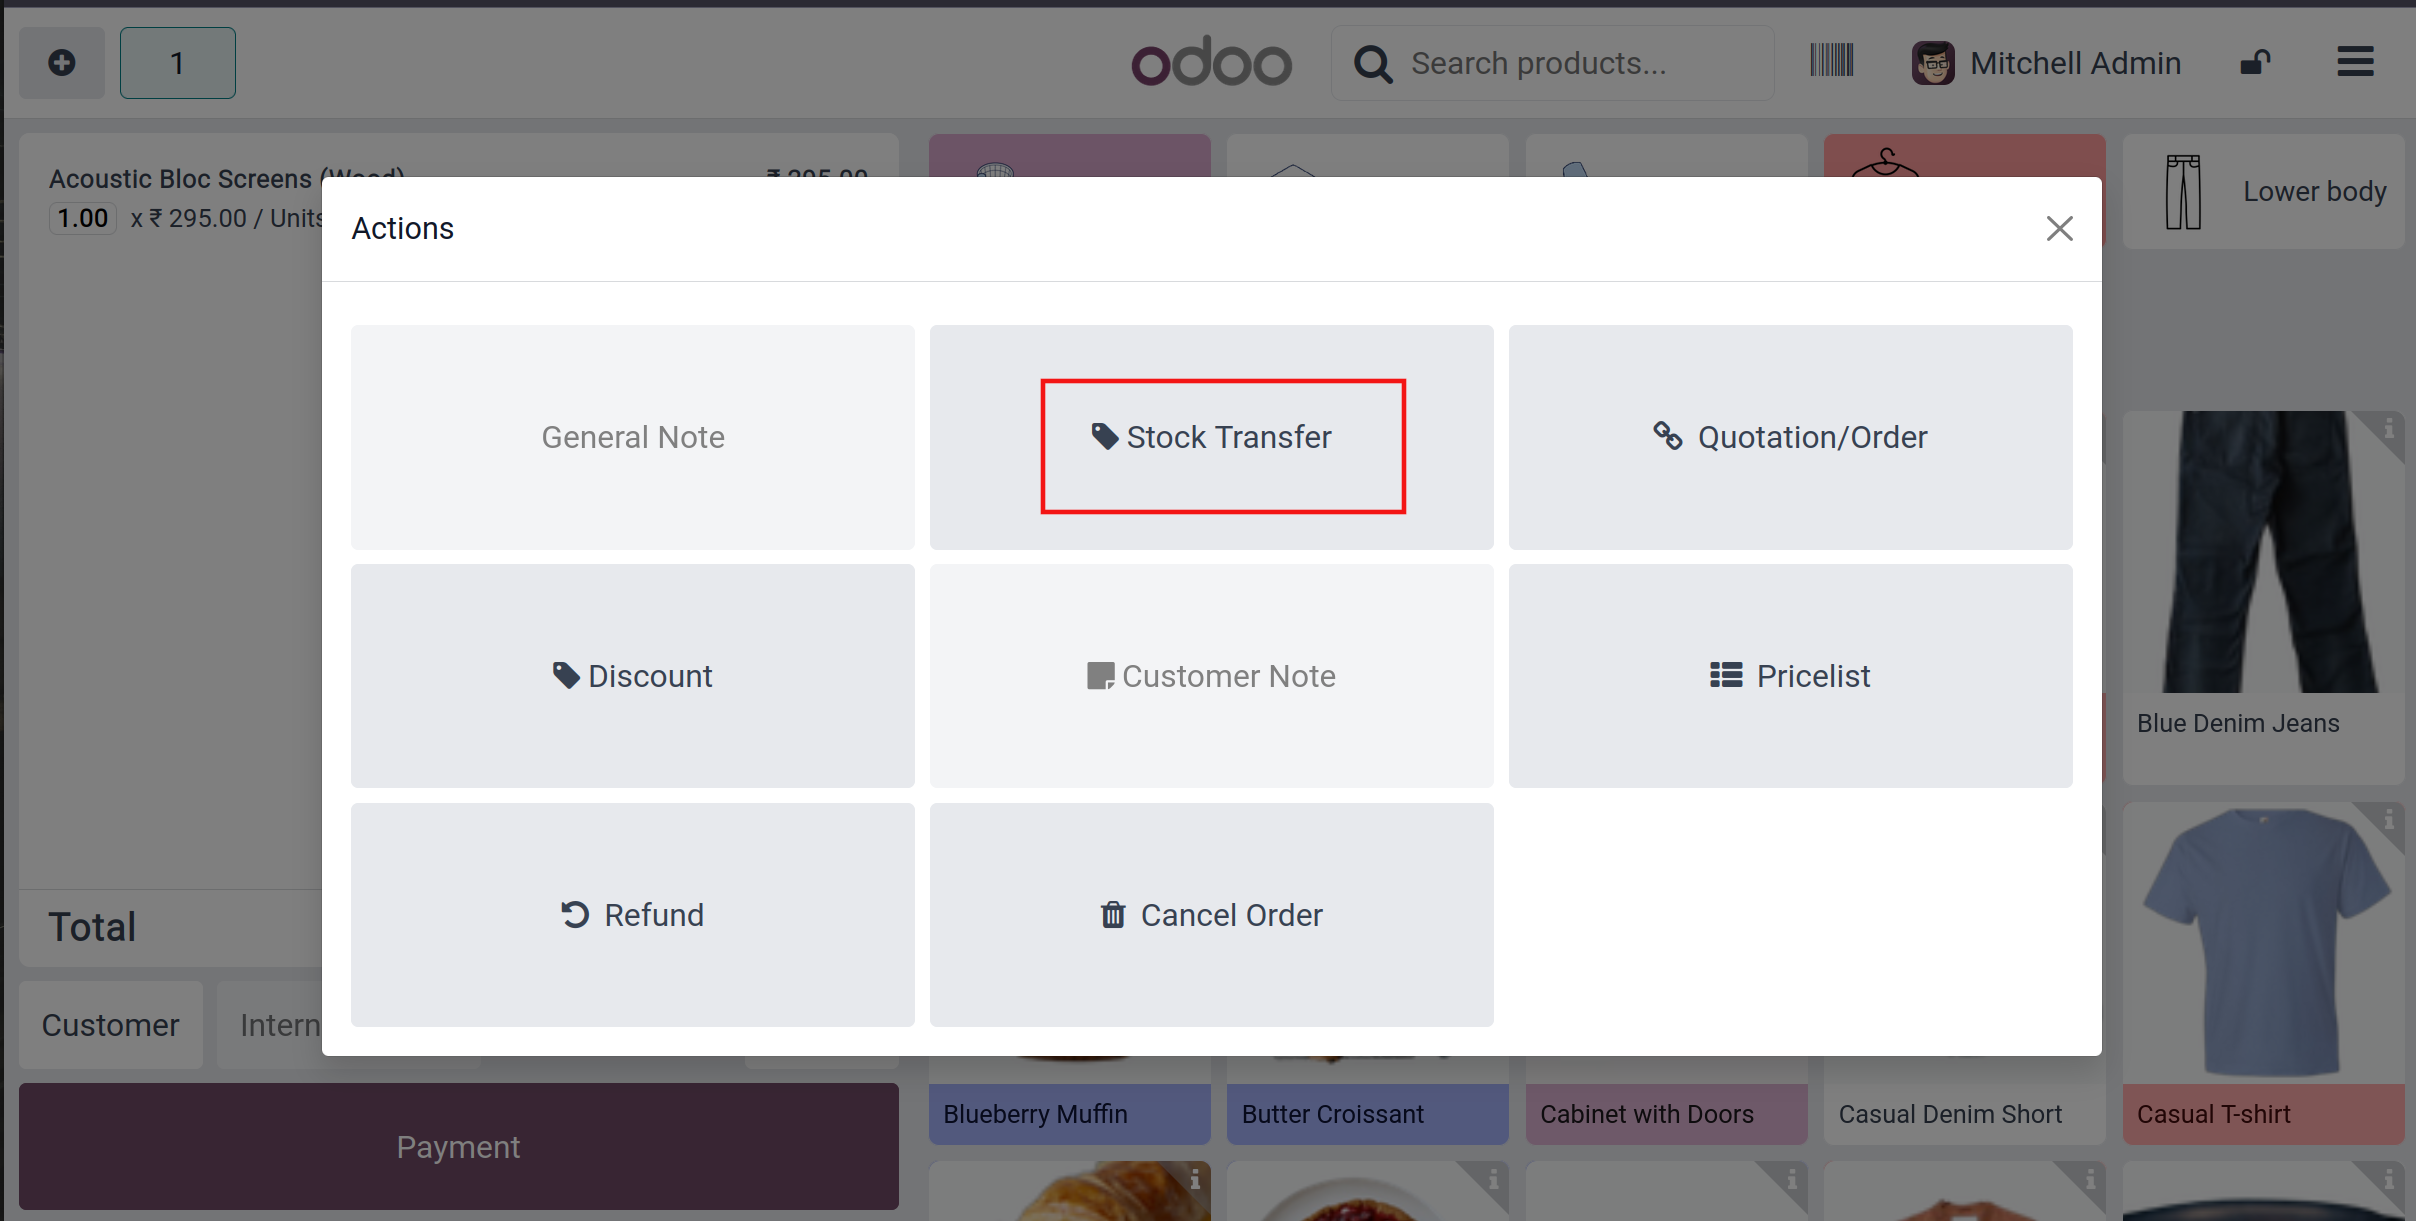The height and width of the screenshot is (1221, 2416).
Task: Apply a Discount from actions
Action: [632, 676]
